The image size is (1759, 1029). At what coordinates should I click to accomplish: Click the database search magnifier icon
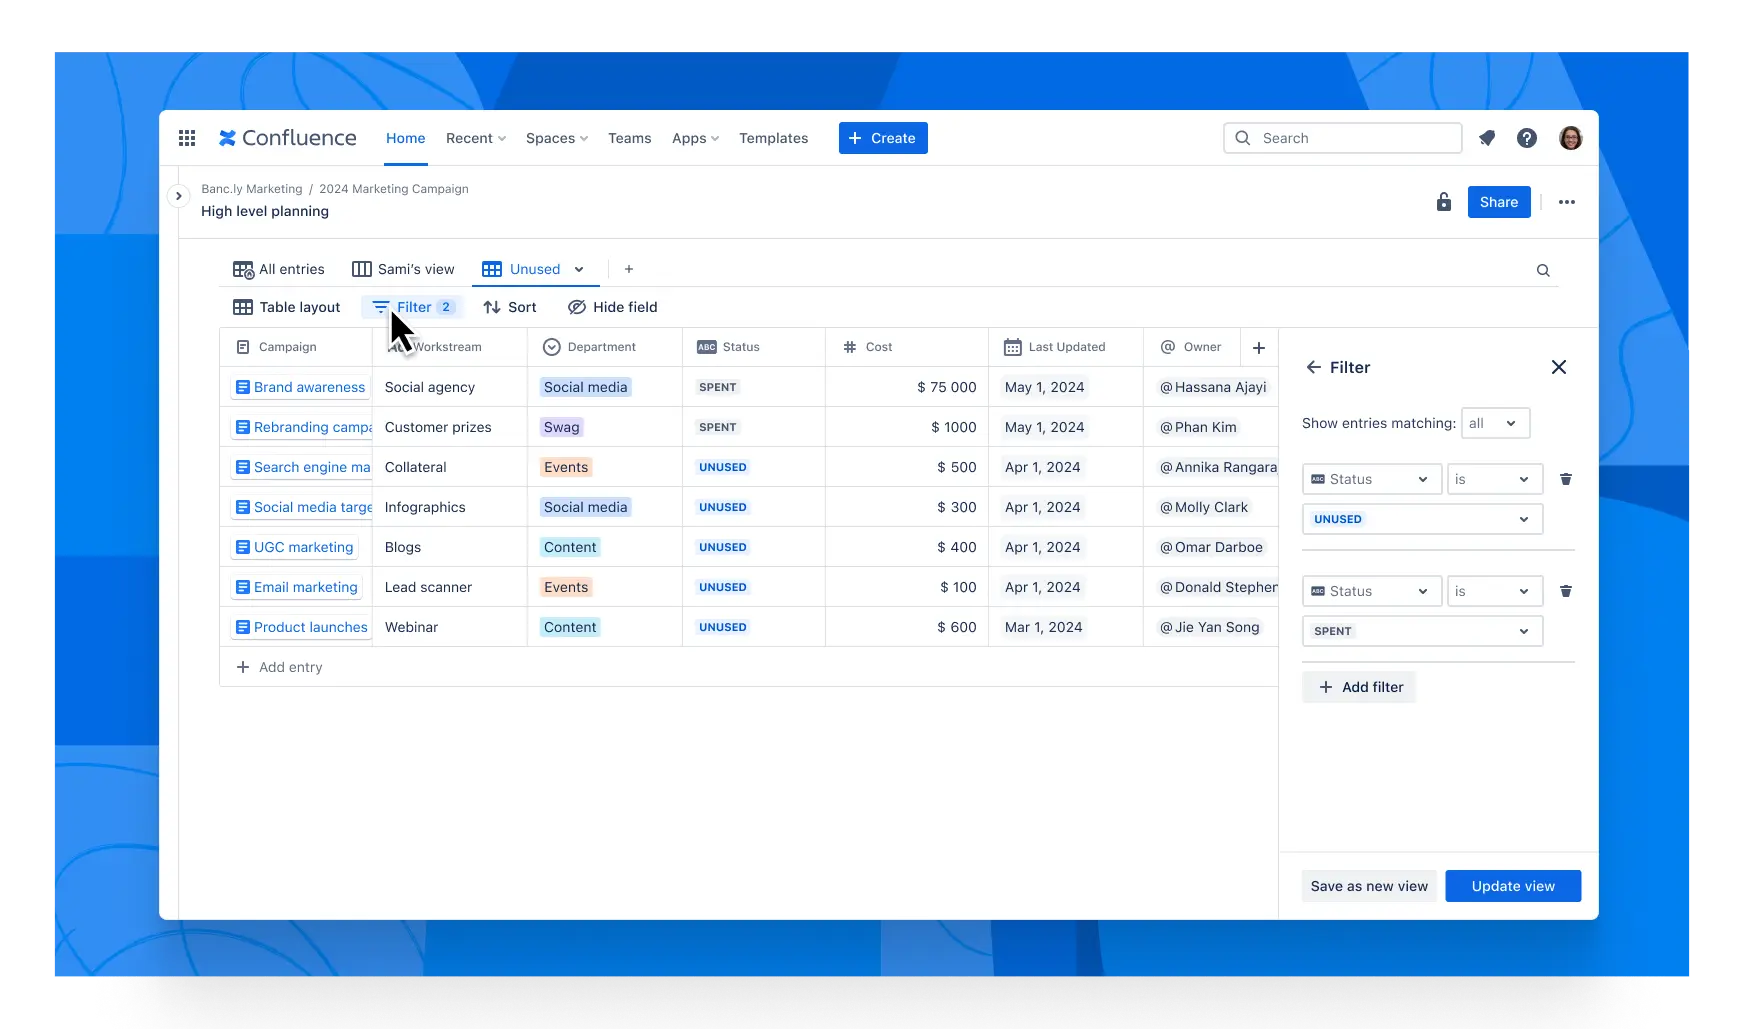pyautogui.click(x=1543, y=270)
